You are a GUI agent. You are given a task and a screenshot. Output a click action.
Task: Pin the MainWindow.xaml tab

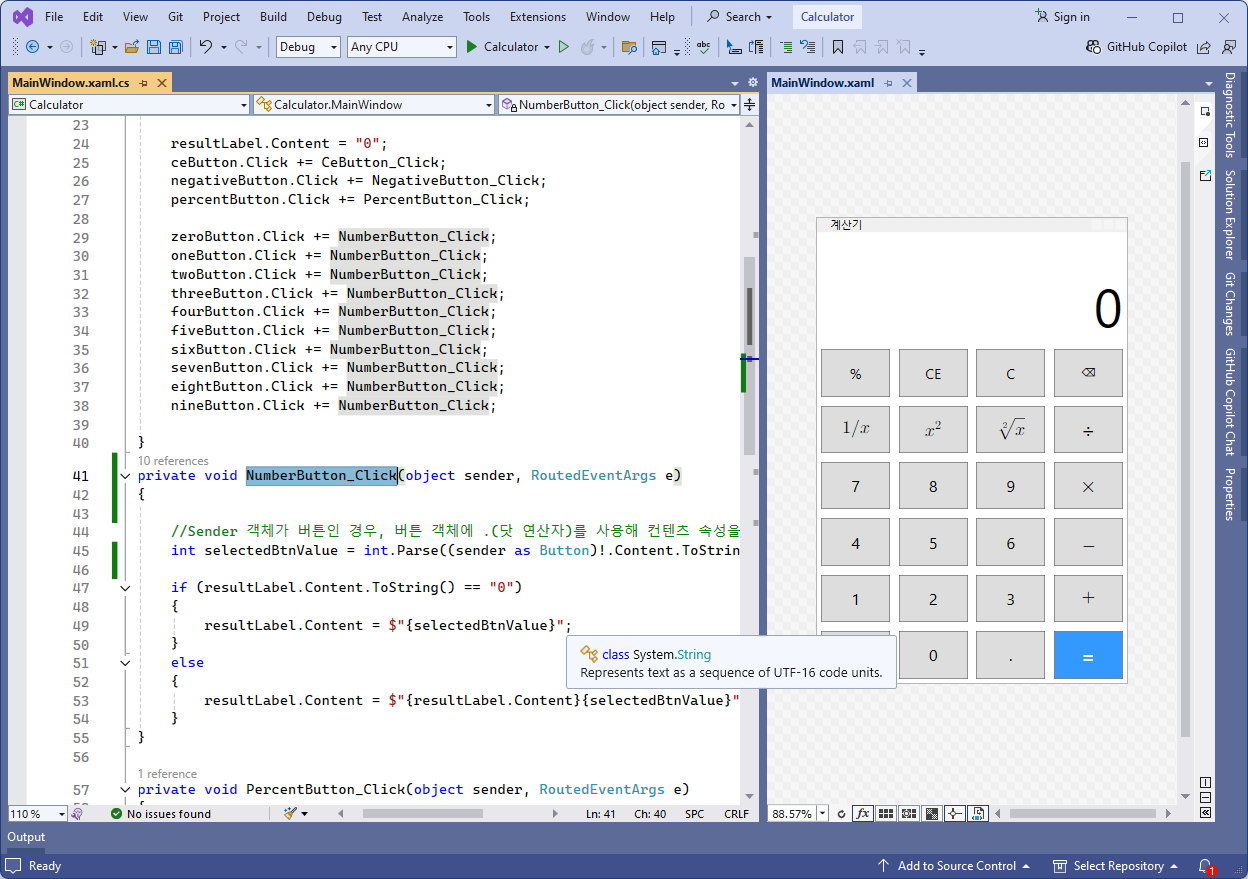[x=889, y=83]
